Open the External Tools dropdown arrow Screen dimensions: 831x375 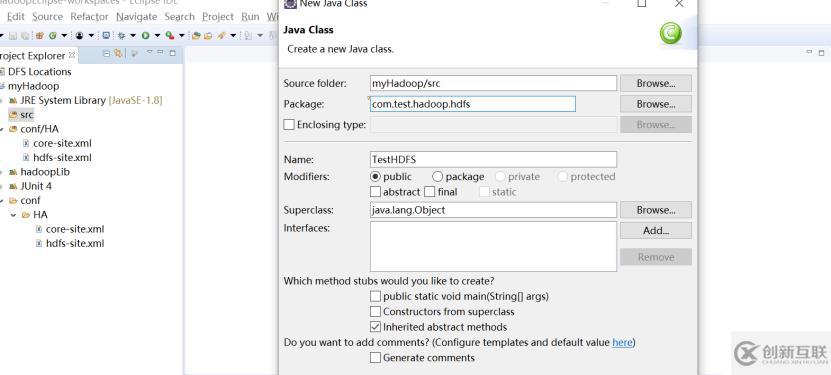point(182,35)
